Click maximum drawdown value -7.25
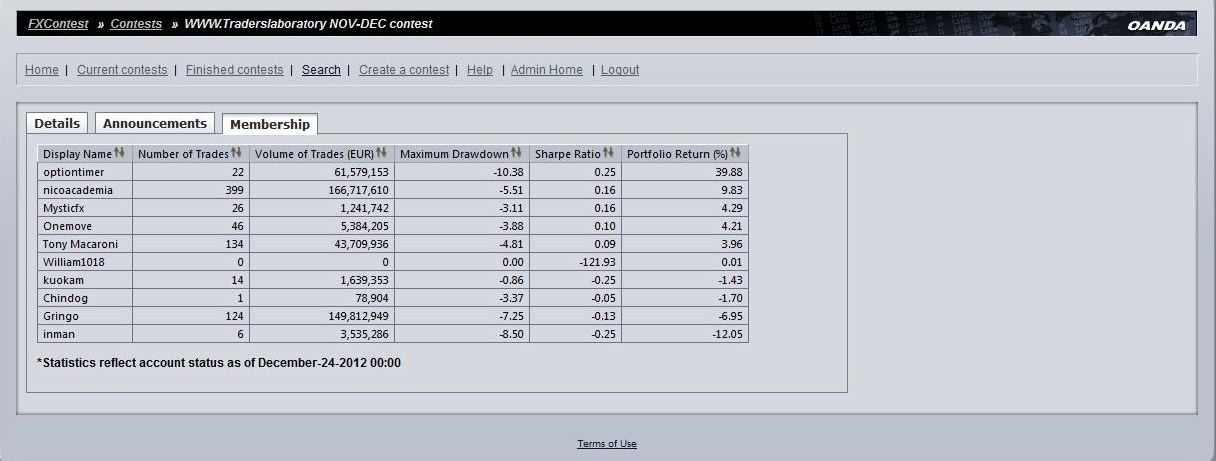The width and height of the screenshot is (1216, 461). click(x=510, y=316)
